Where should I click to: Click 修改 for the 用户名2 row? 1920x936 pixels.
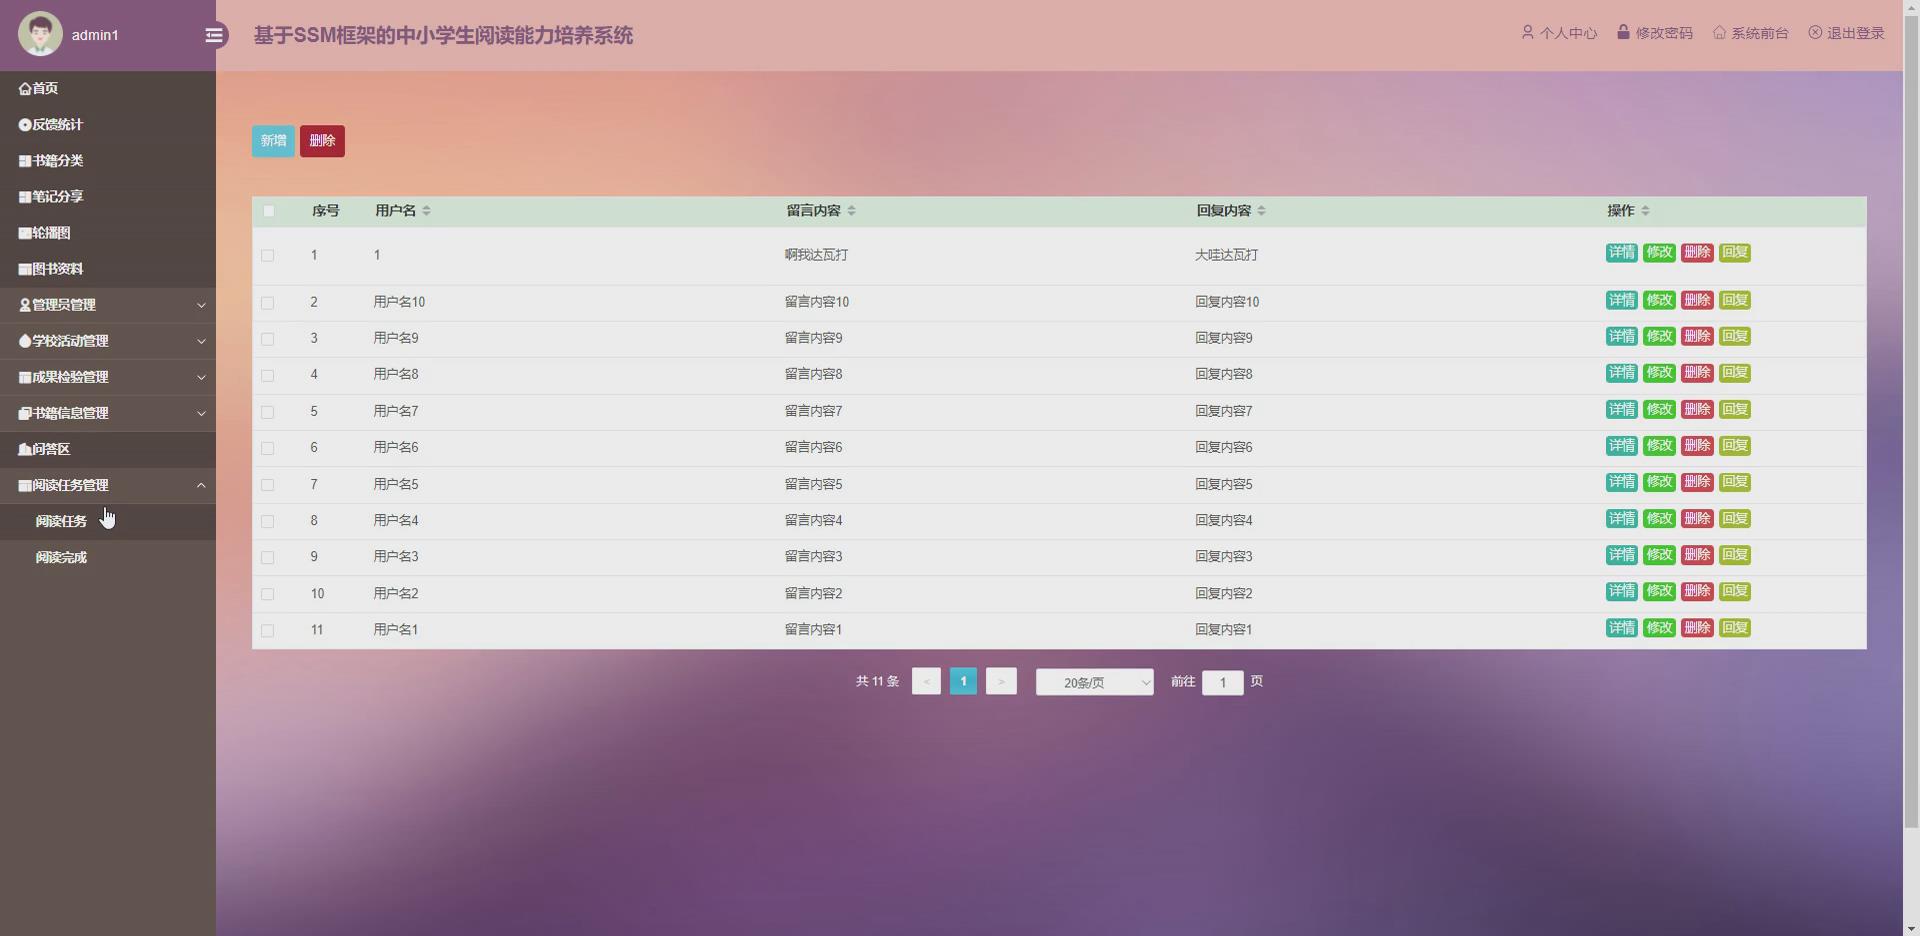point(1659,591)
